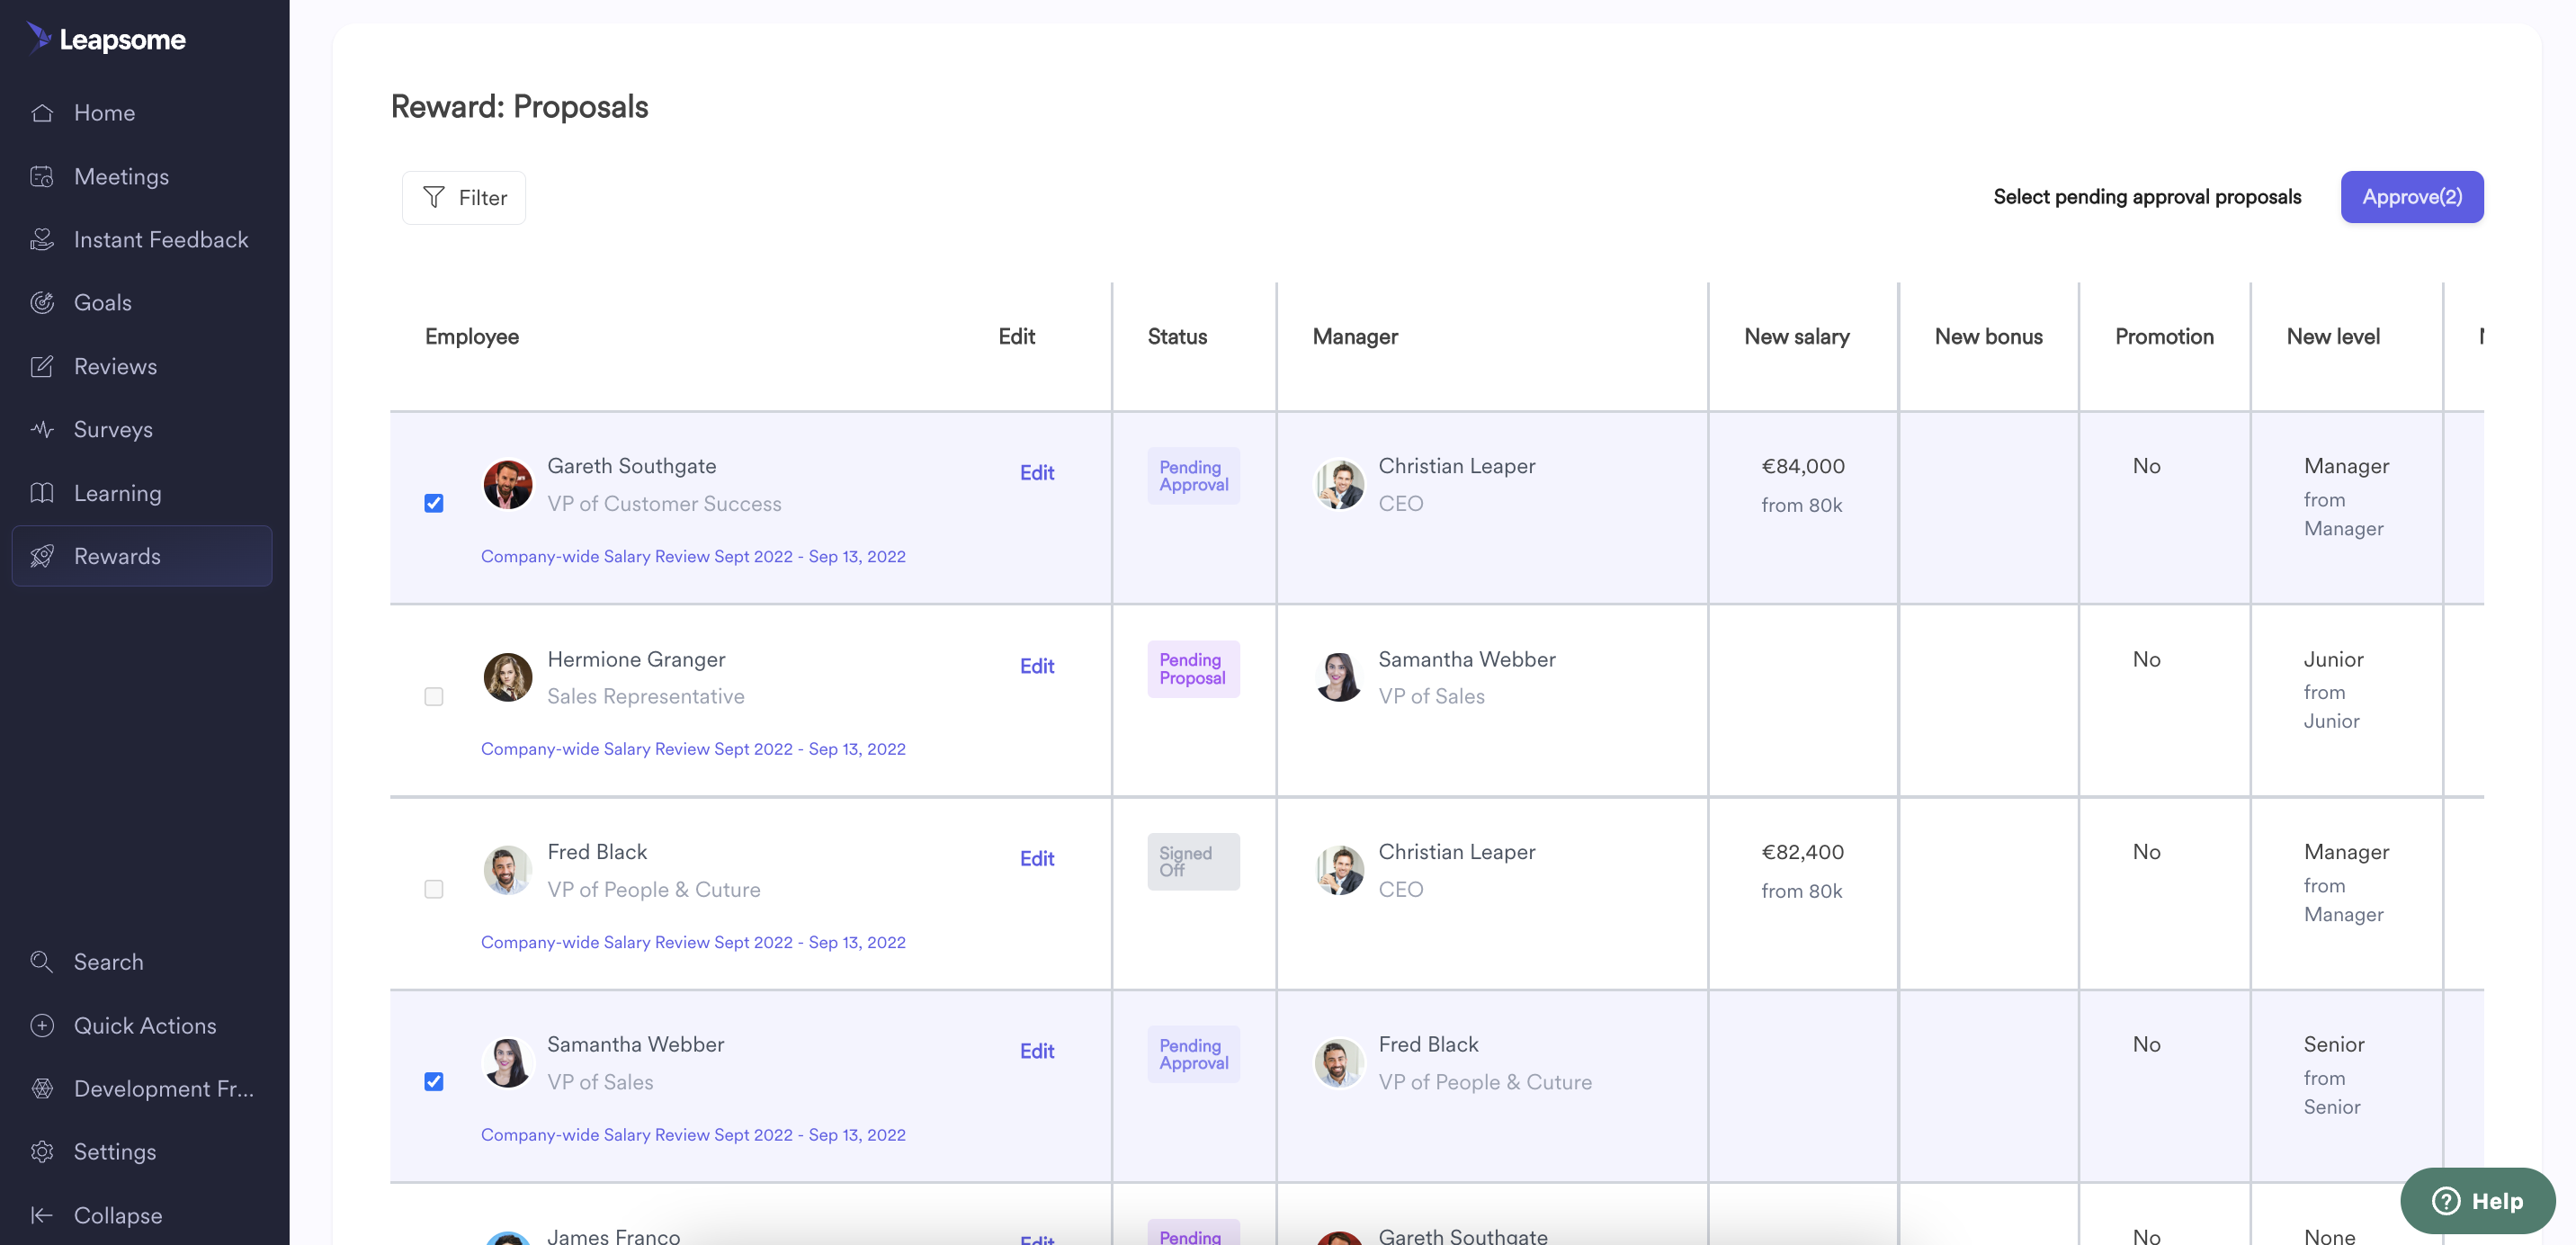Edit Fred Black's proposal

[1037, 858]
